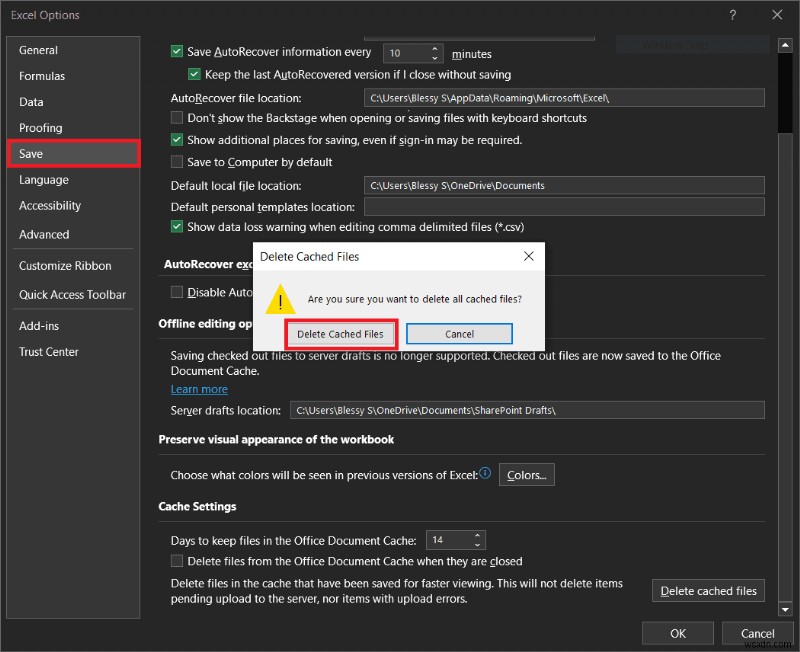
Task: Close the Excel Options window
Action: (x=777, y=15)
